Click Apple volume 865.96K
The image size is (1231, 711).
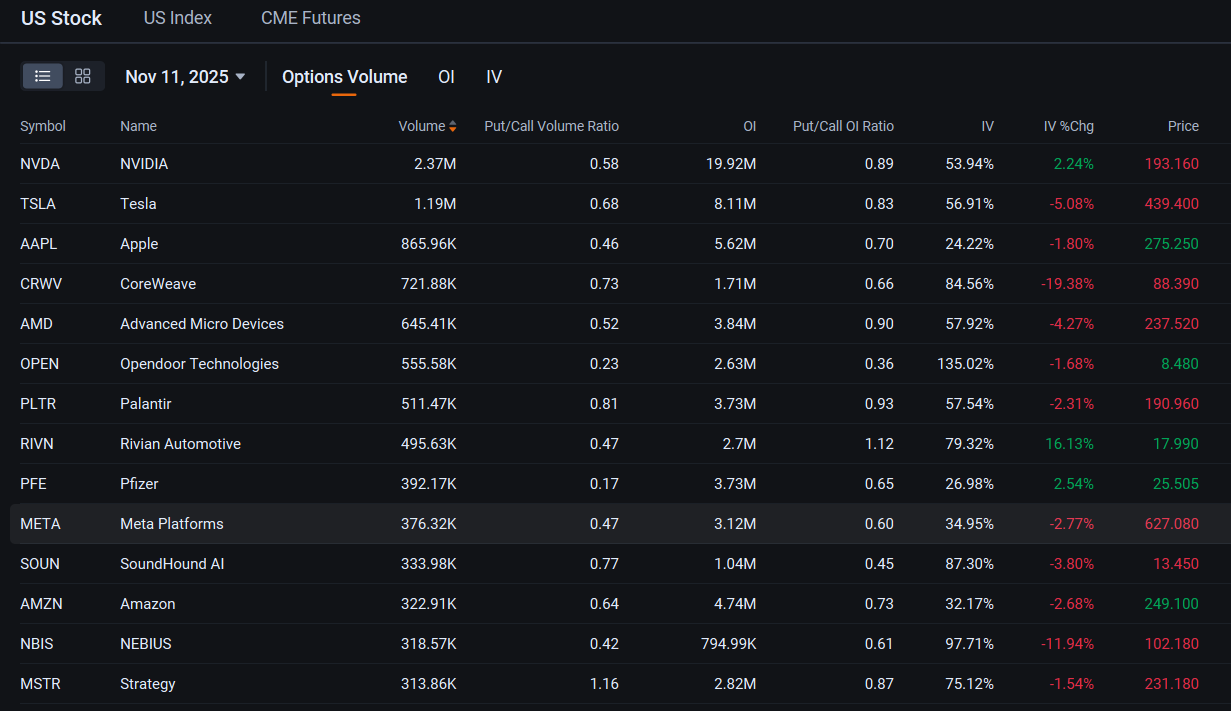click(x=428, y=244)
